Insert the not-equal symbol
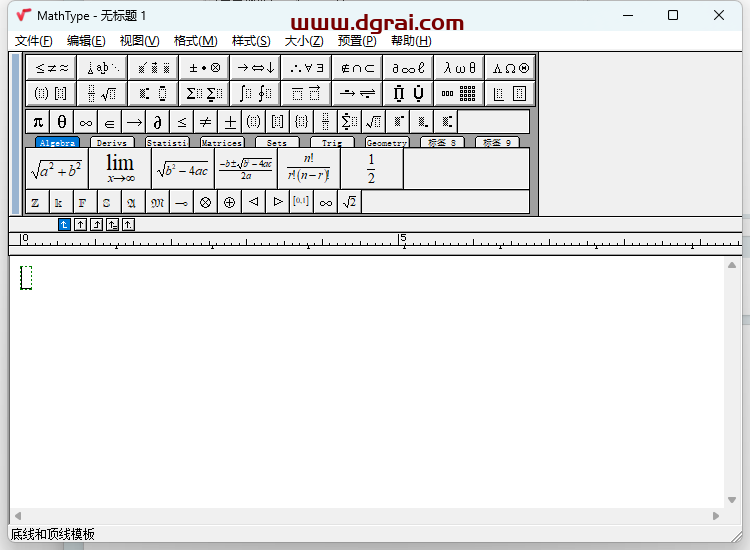 pos(206,122)
